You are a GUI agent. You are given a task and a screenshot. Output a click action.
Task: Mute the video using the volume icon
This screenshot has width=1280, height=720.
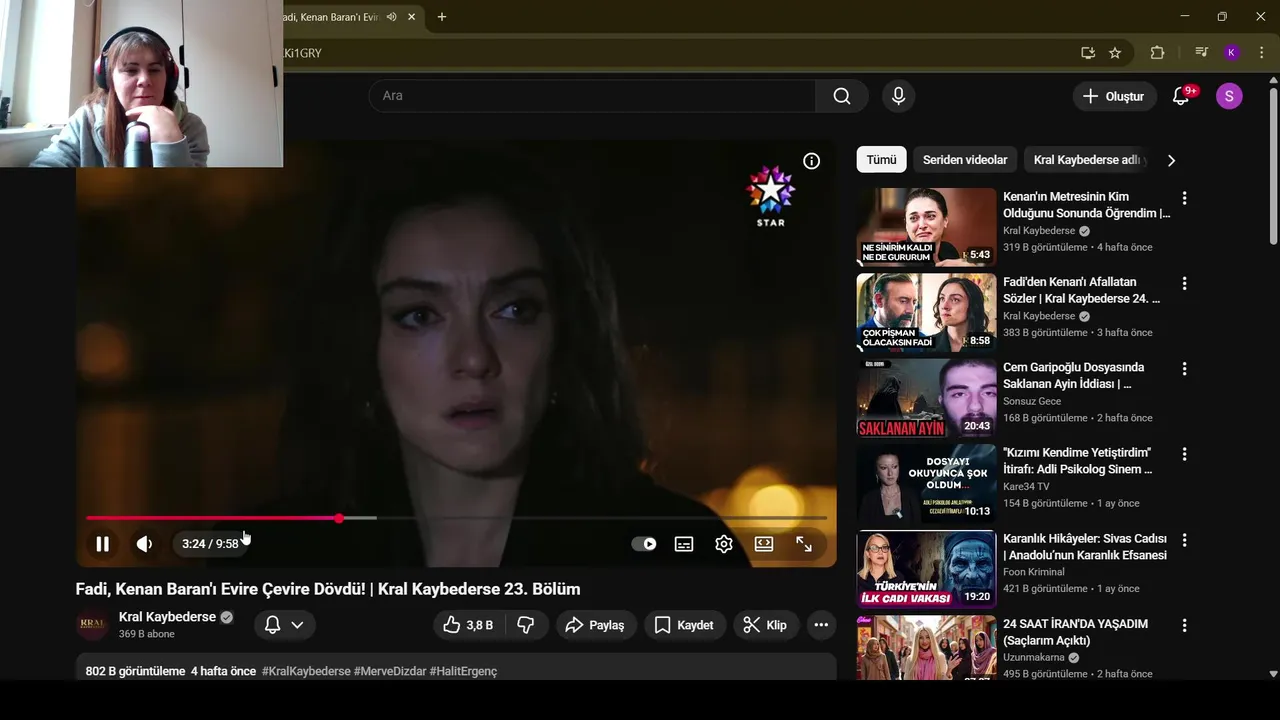(x=145, y=544)
